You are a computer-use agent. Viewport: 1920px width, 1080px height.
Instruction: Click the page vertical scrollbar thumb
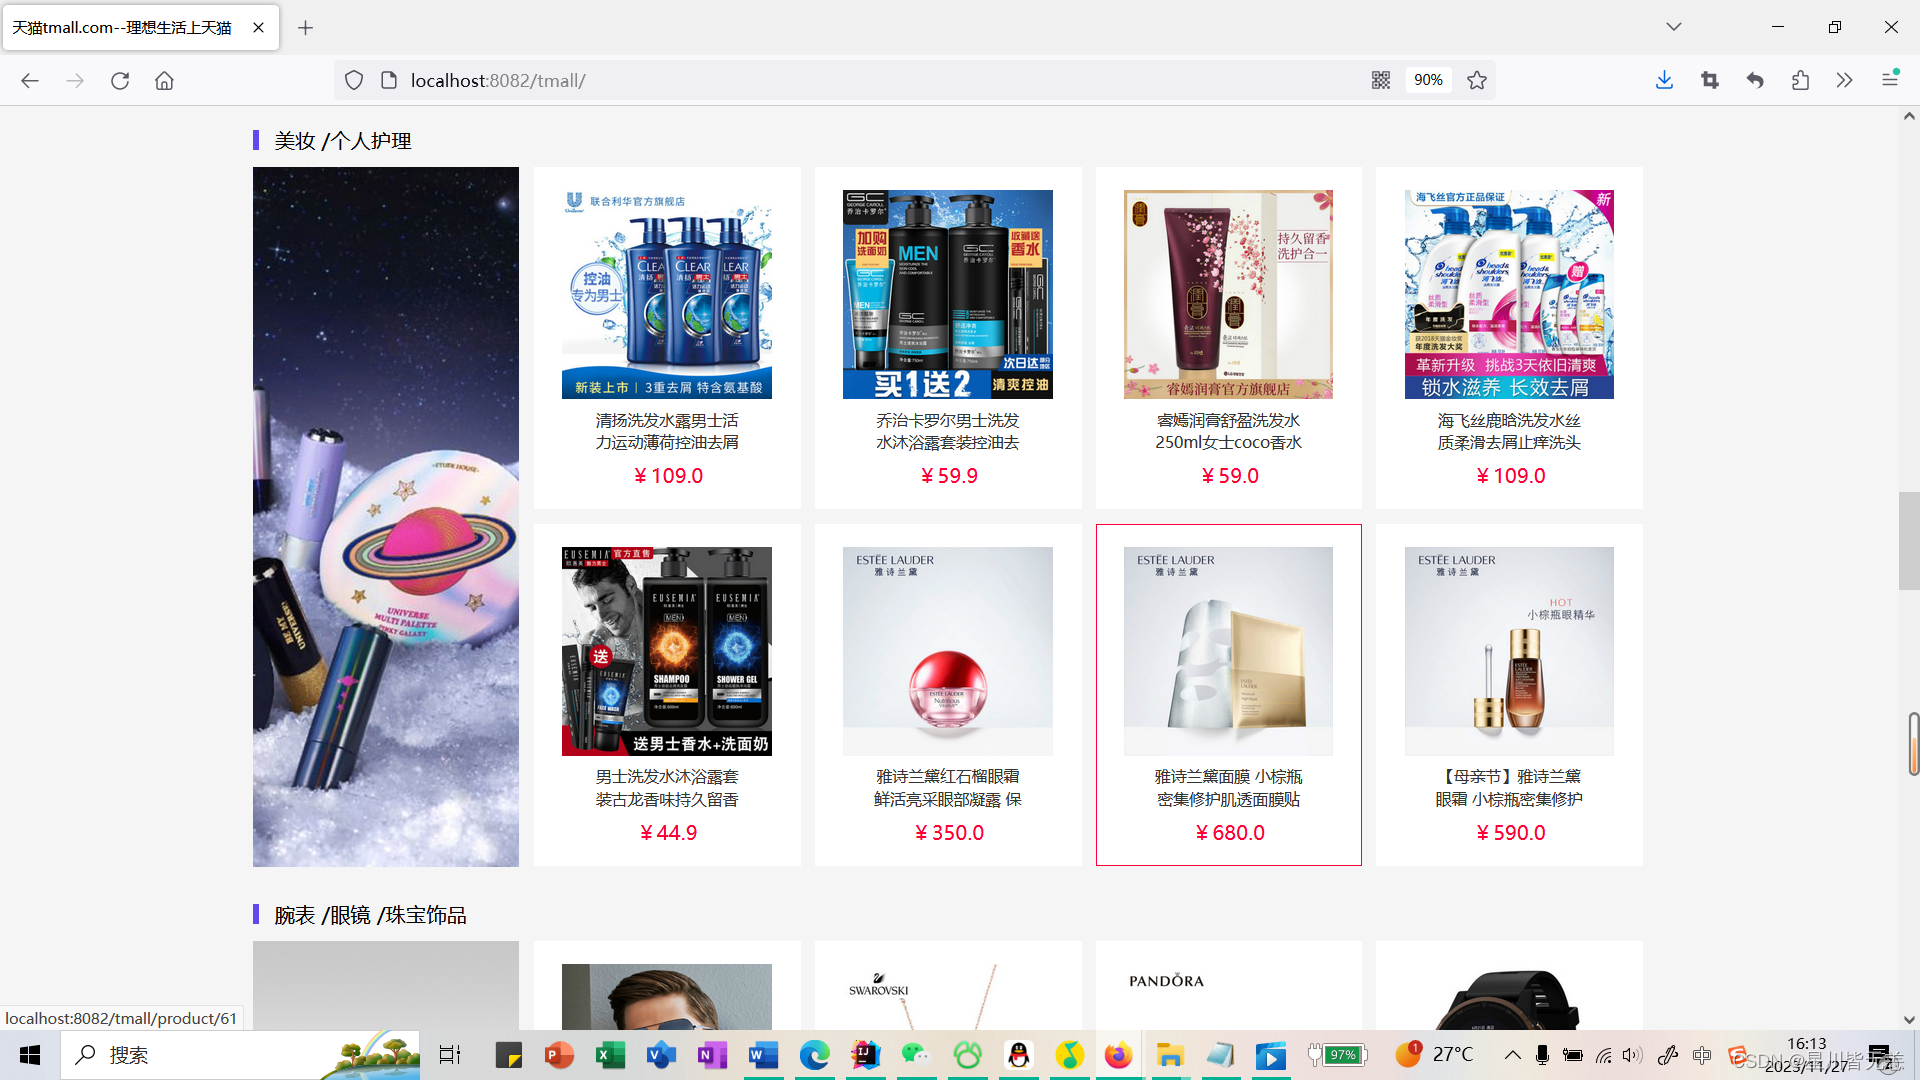[x=1909, y=541]
